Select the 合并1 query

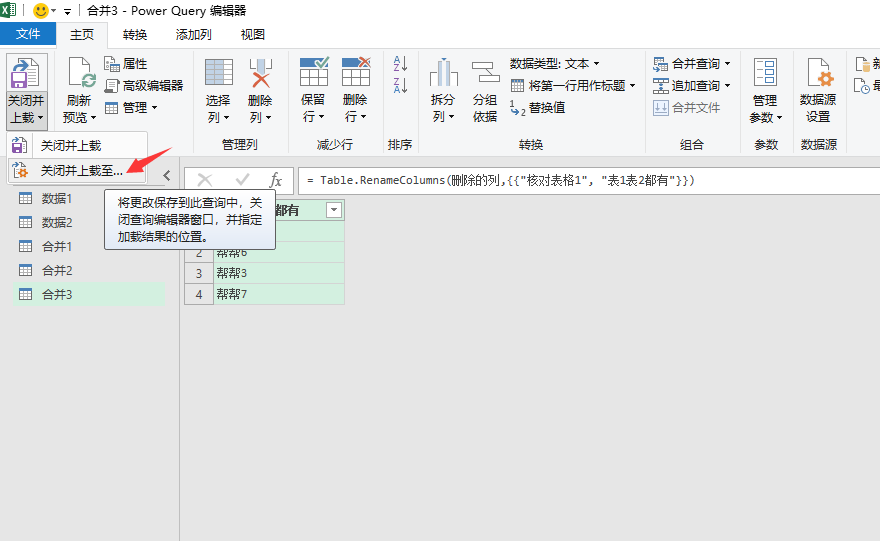[x=89, y=246]
